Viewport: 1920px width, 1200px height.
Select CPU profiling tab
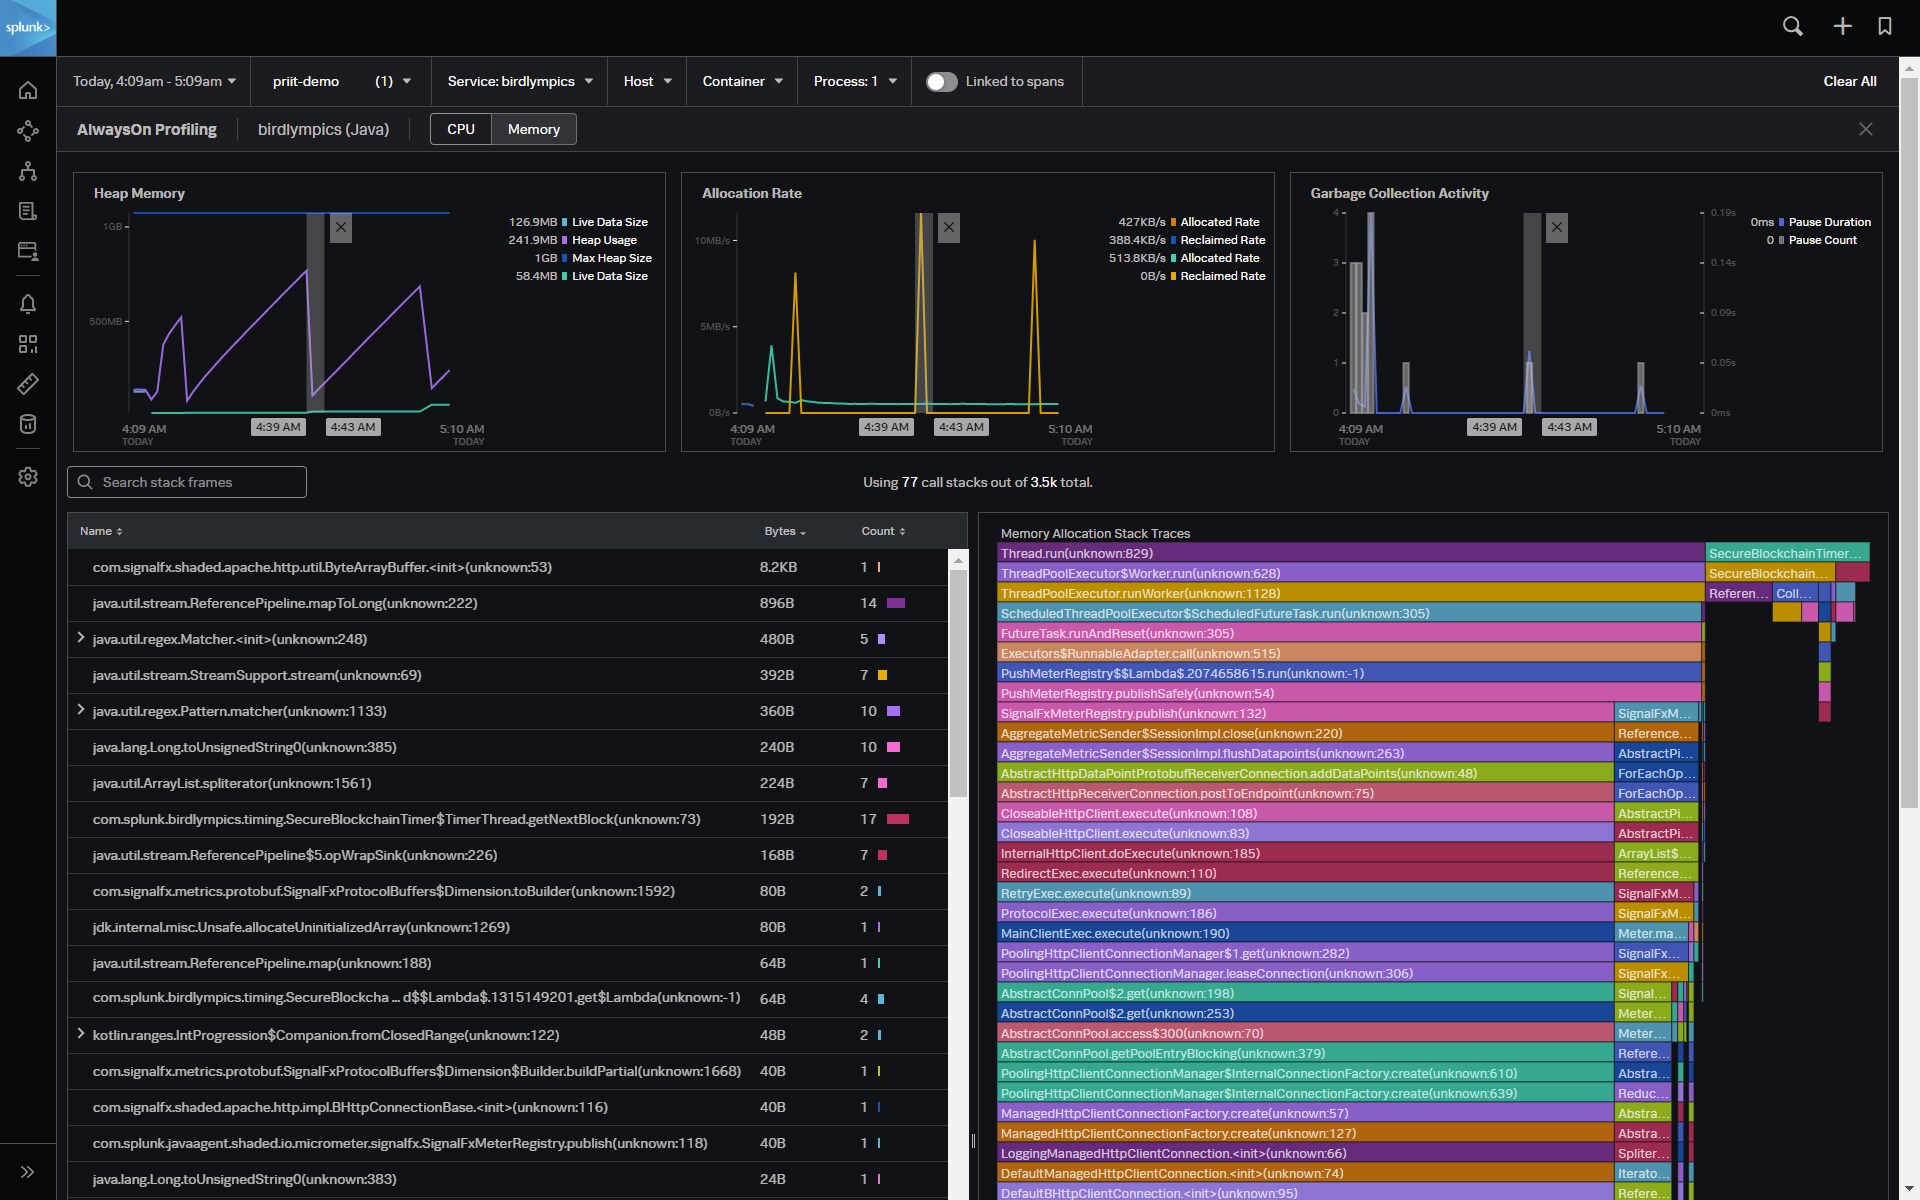pyautogui.click(x=460, y=129)
